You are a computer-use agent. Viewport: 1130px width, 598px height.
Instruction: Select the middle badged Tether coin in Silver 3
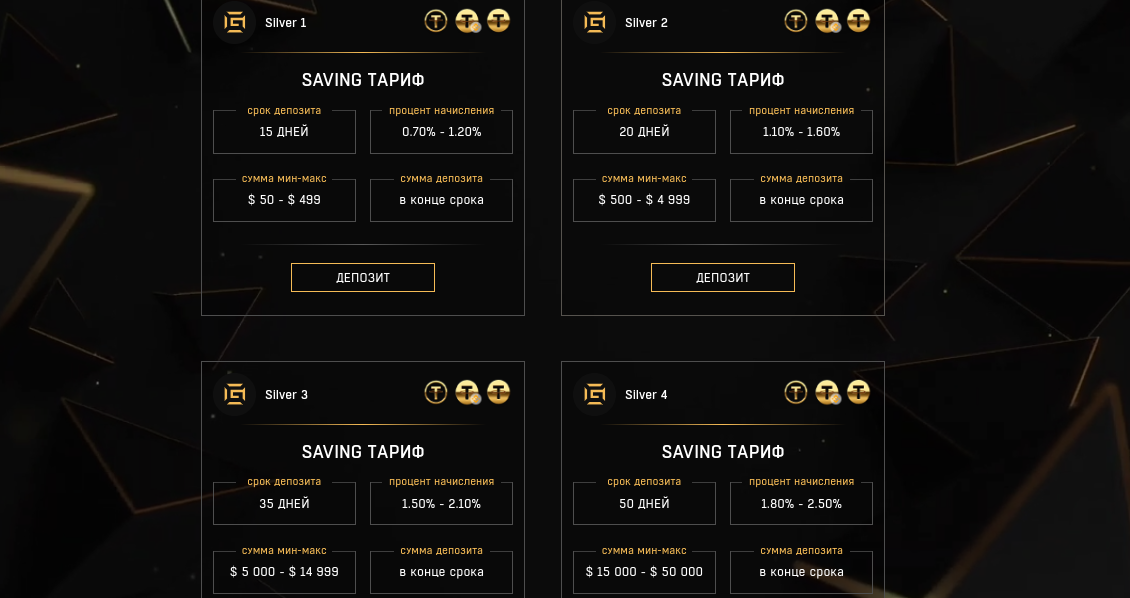467,393
